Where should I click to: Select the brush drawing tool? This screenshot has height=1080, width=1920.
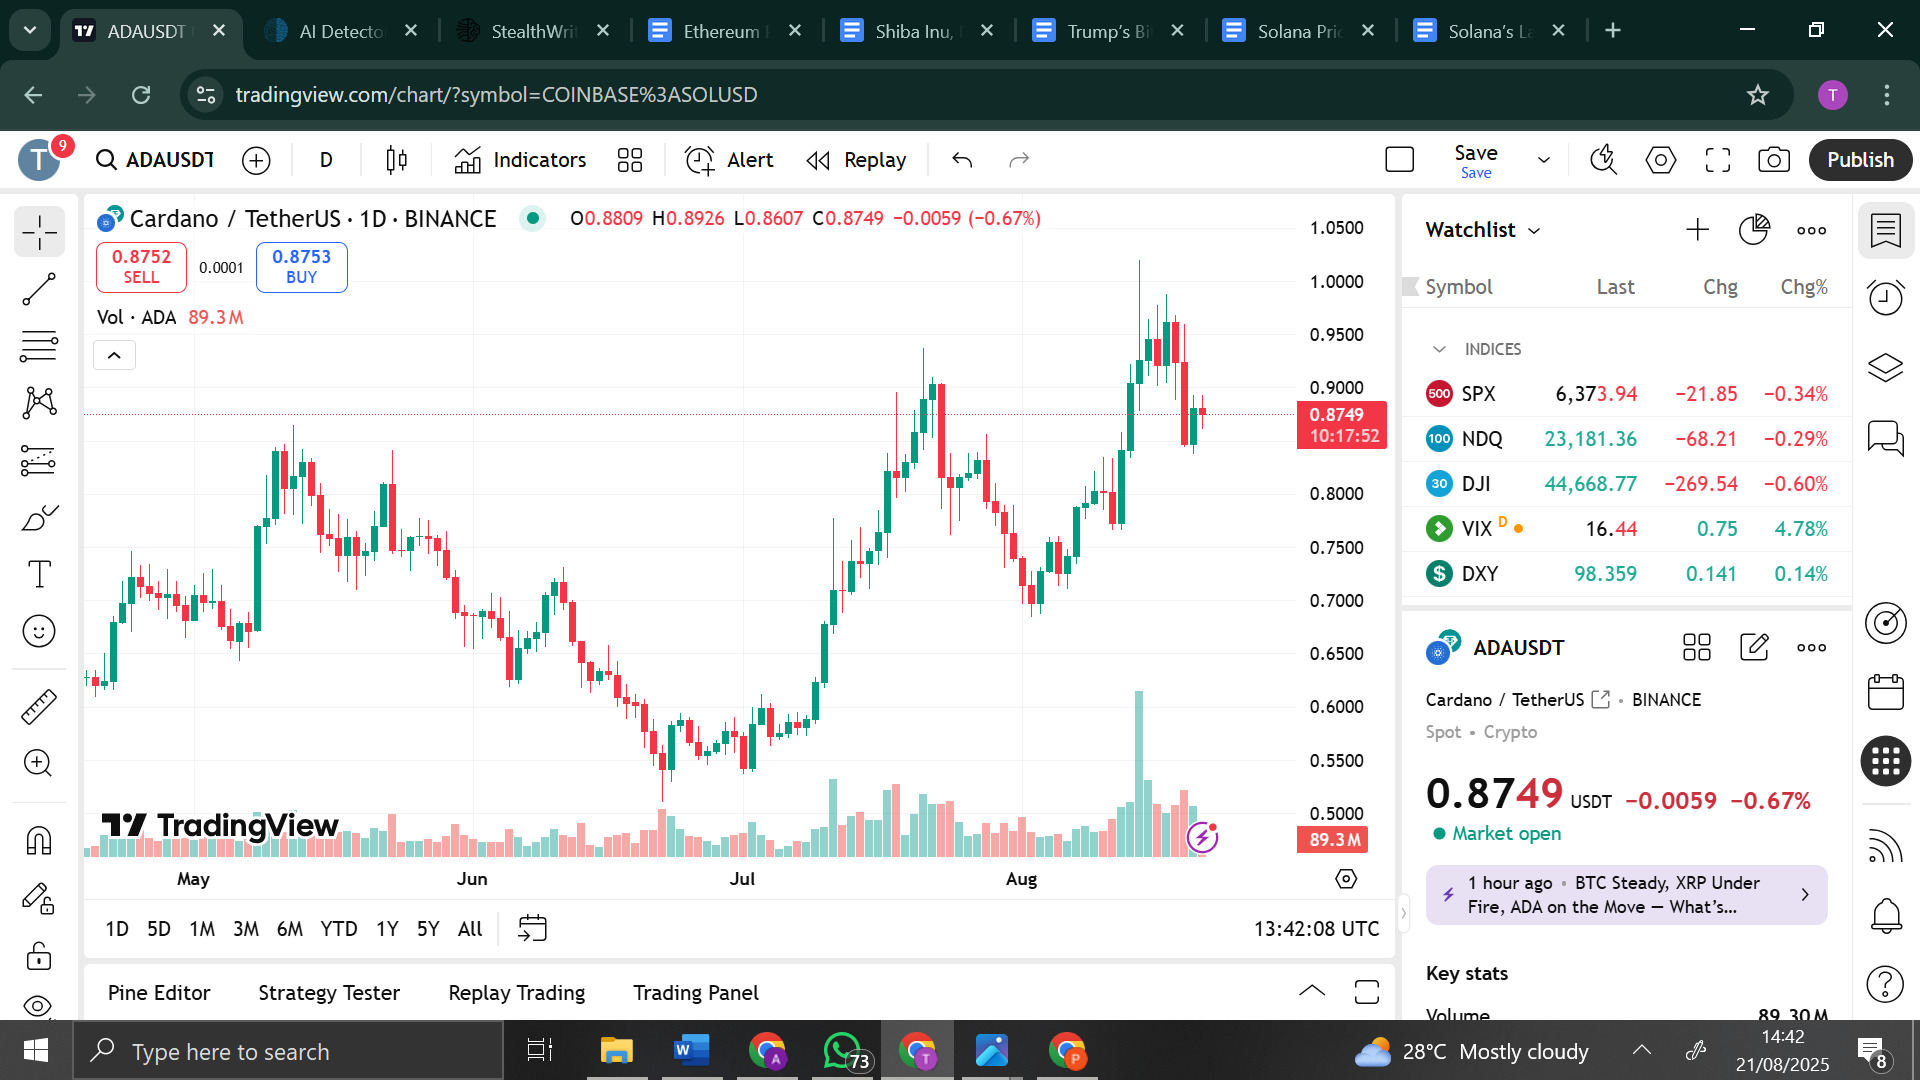coord(39,517)
